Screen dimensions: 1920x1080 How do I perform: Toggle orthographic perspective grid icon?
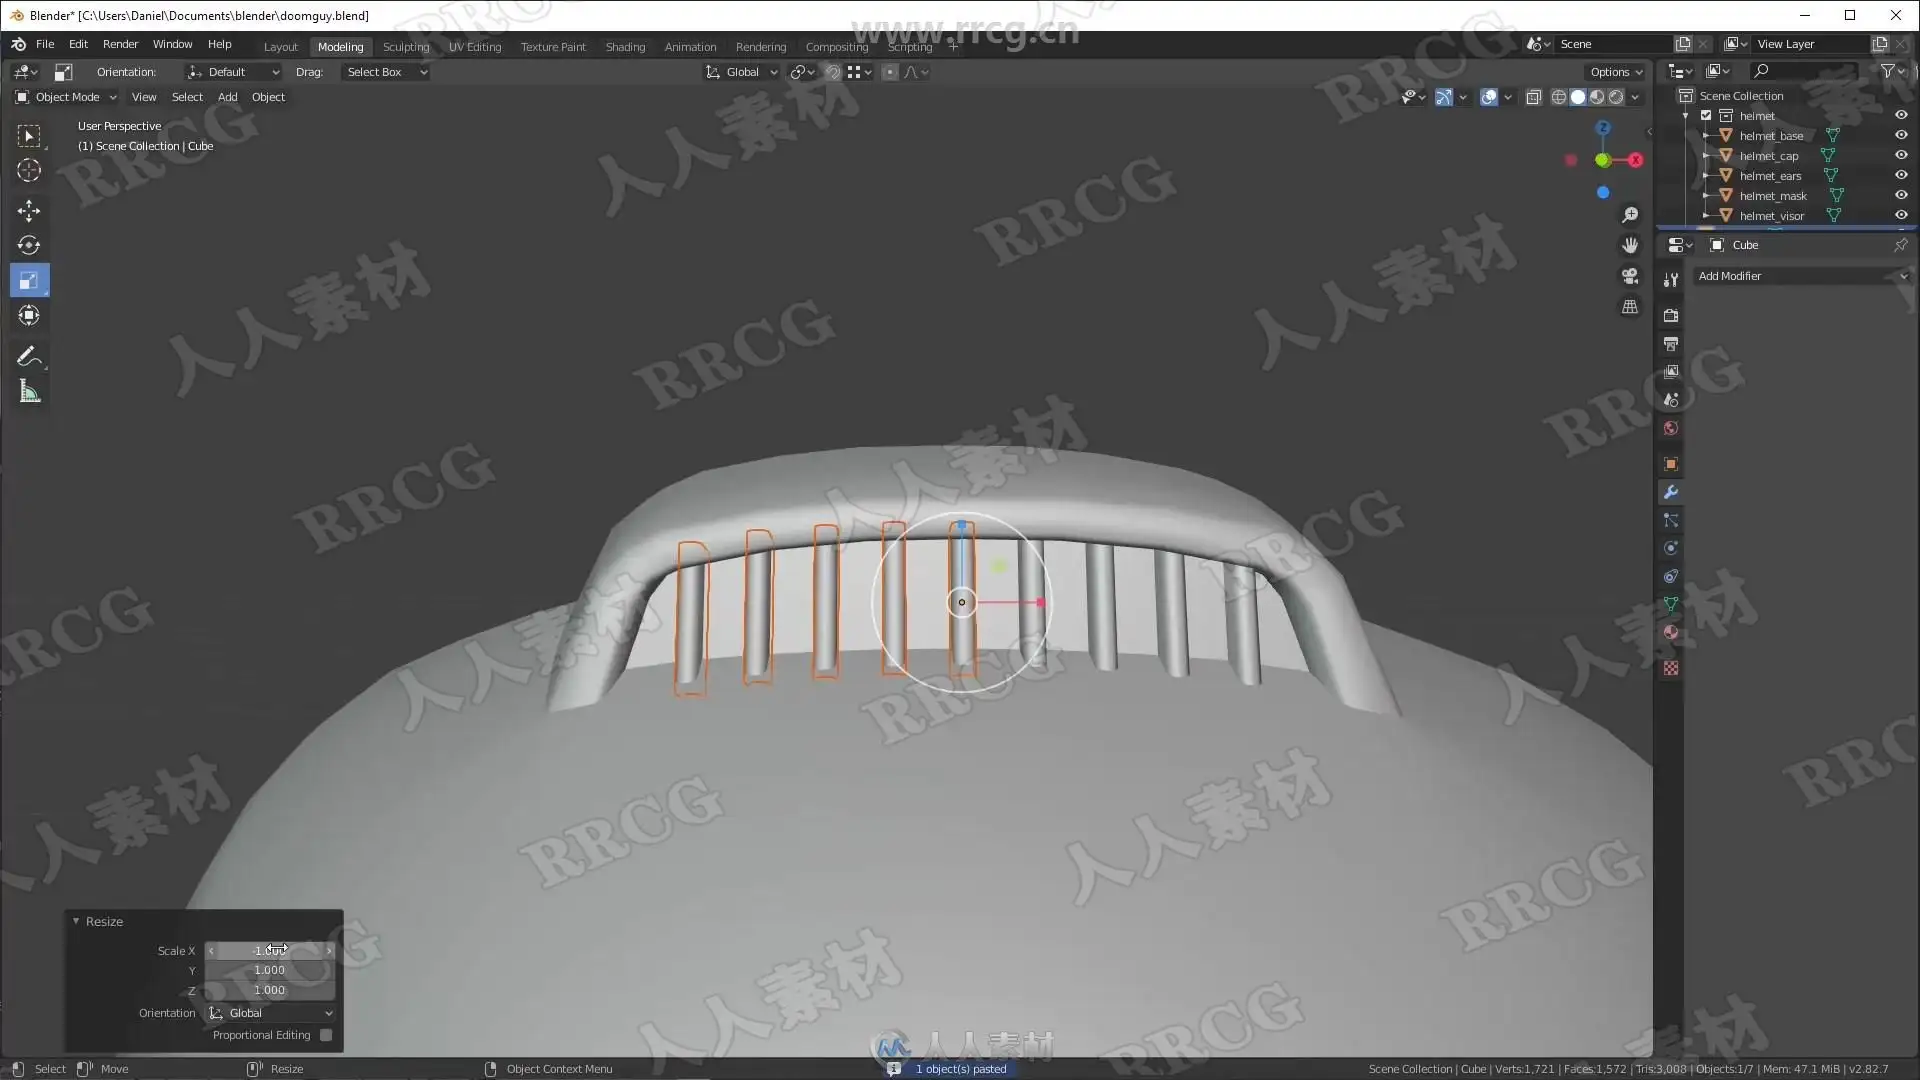(x=1630, y=307)
